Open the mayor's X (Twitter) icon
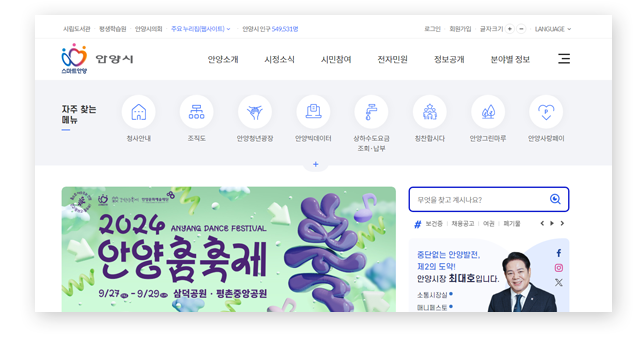 [558, 282]
